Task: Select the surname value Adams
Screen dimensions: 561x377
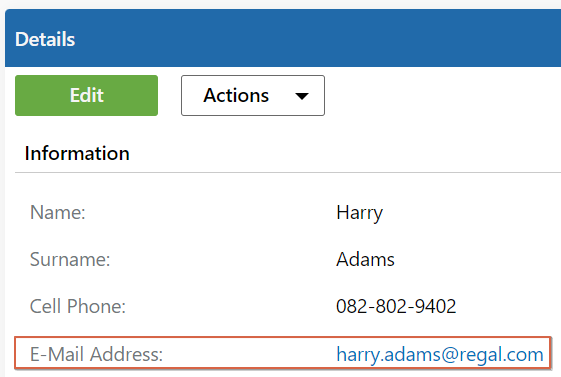Action: tap(365, 259)
